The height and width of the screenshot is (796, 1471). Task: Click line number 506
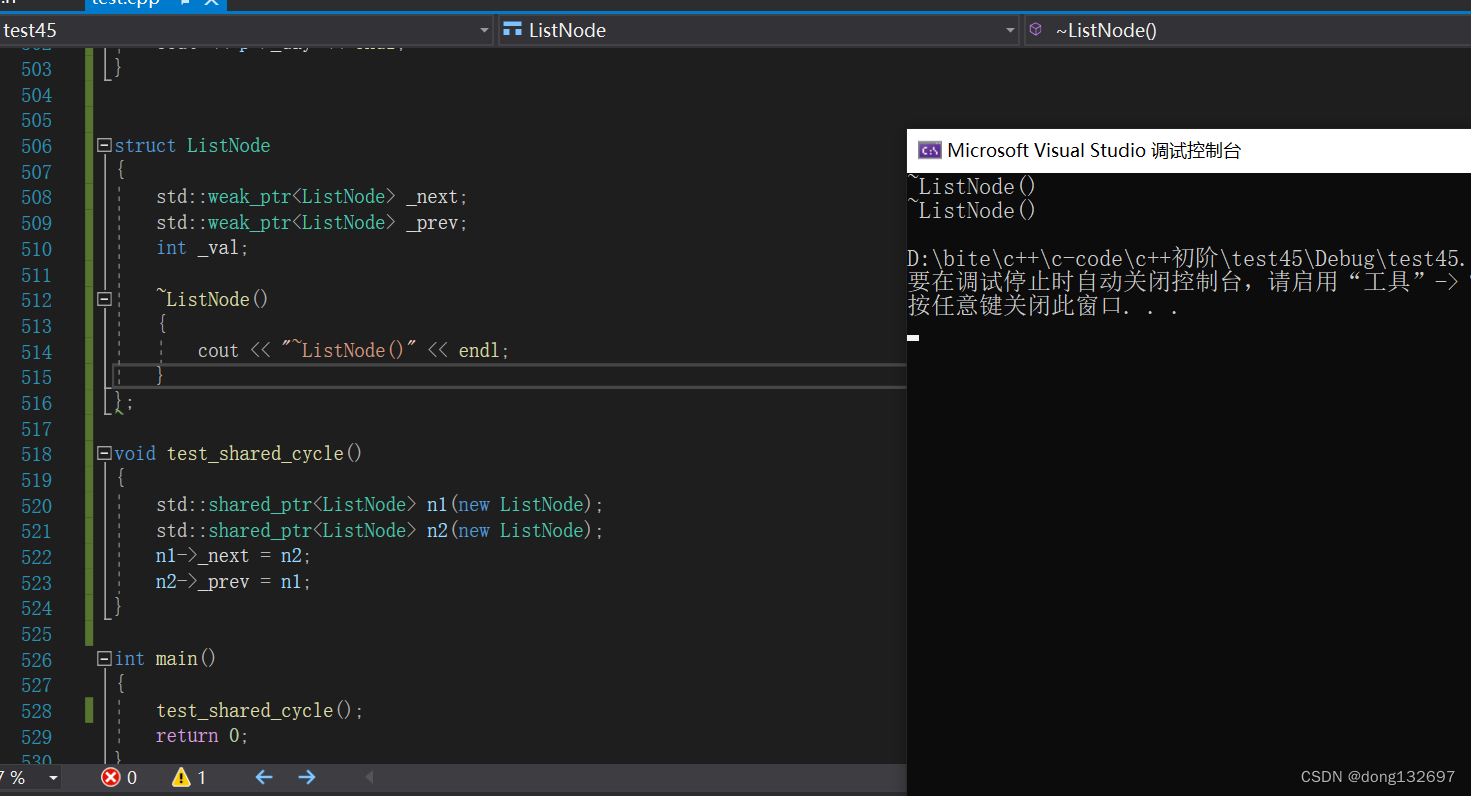coord(36,146)
